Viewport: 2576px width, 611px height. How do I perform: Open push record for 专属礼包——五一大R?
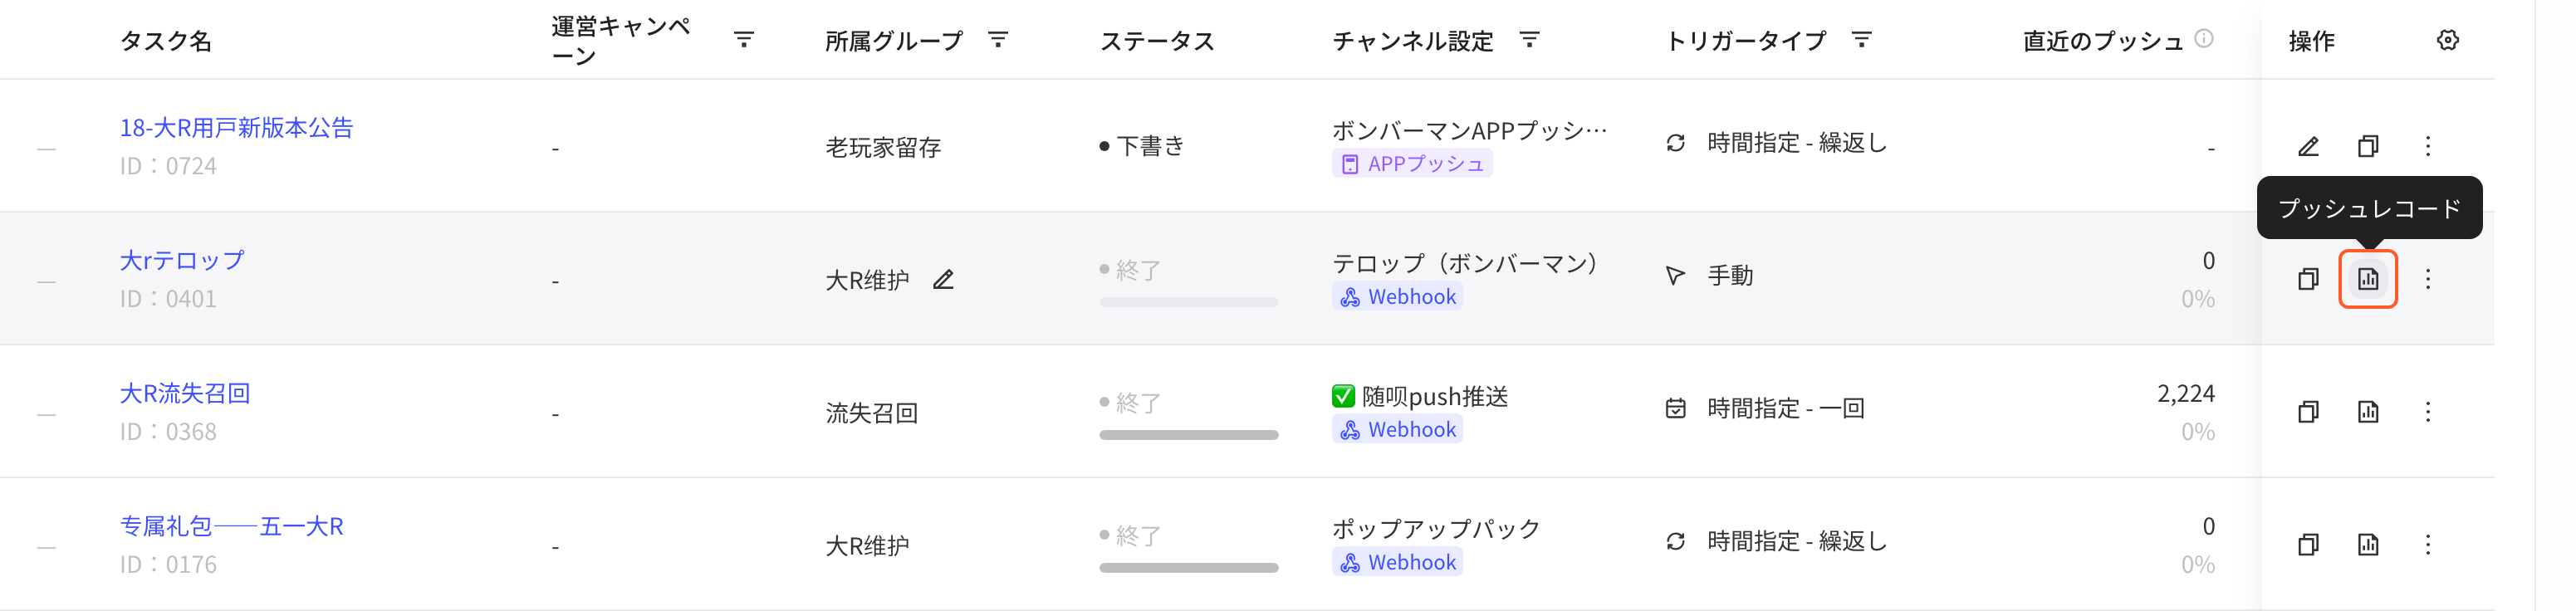pos(2367,545)
